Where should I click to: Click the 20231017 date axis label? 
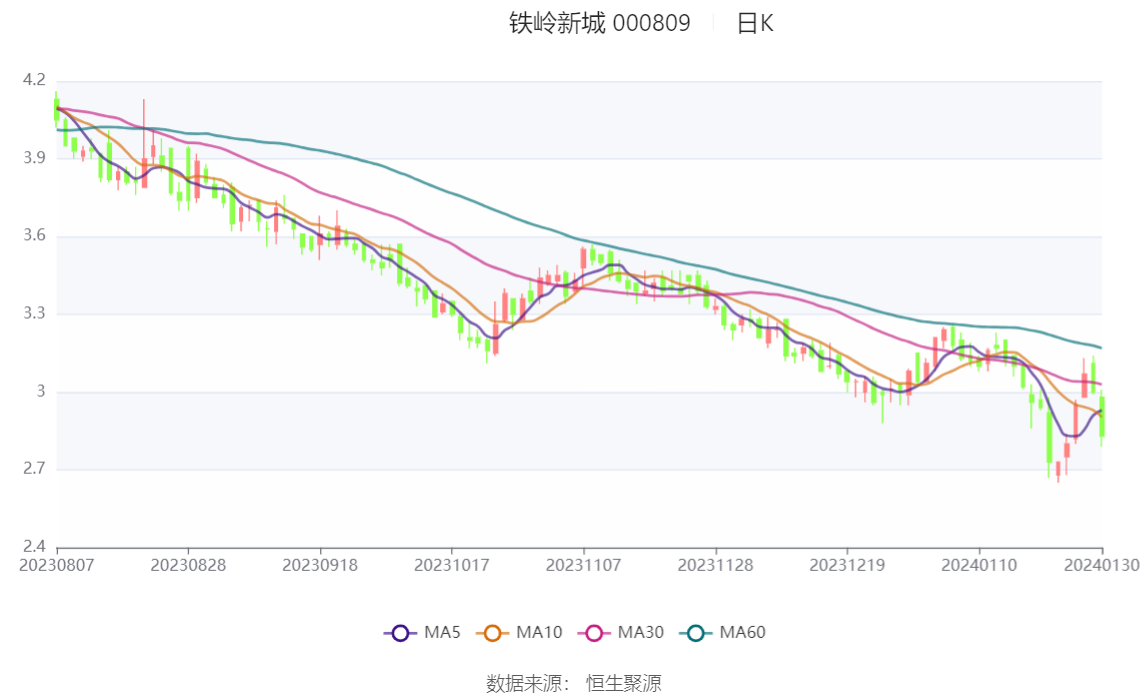click(452, 566)
